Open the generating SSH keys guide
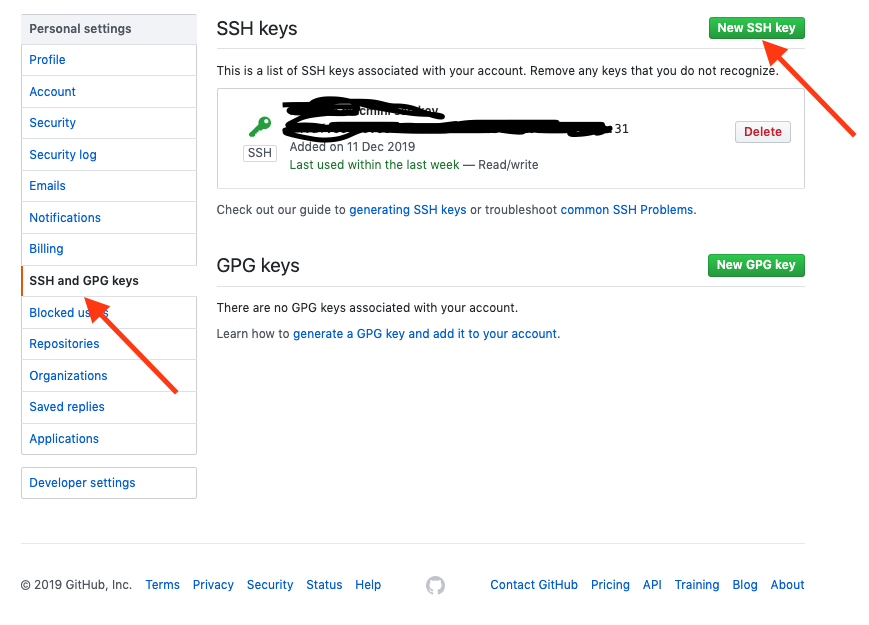Viewport: 869px width, 625px height. click(x=407, y=210)
